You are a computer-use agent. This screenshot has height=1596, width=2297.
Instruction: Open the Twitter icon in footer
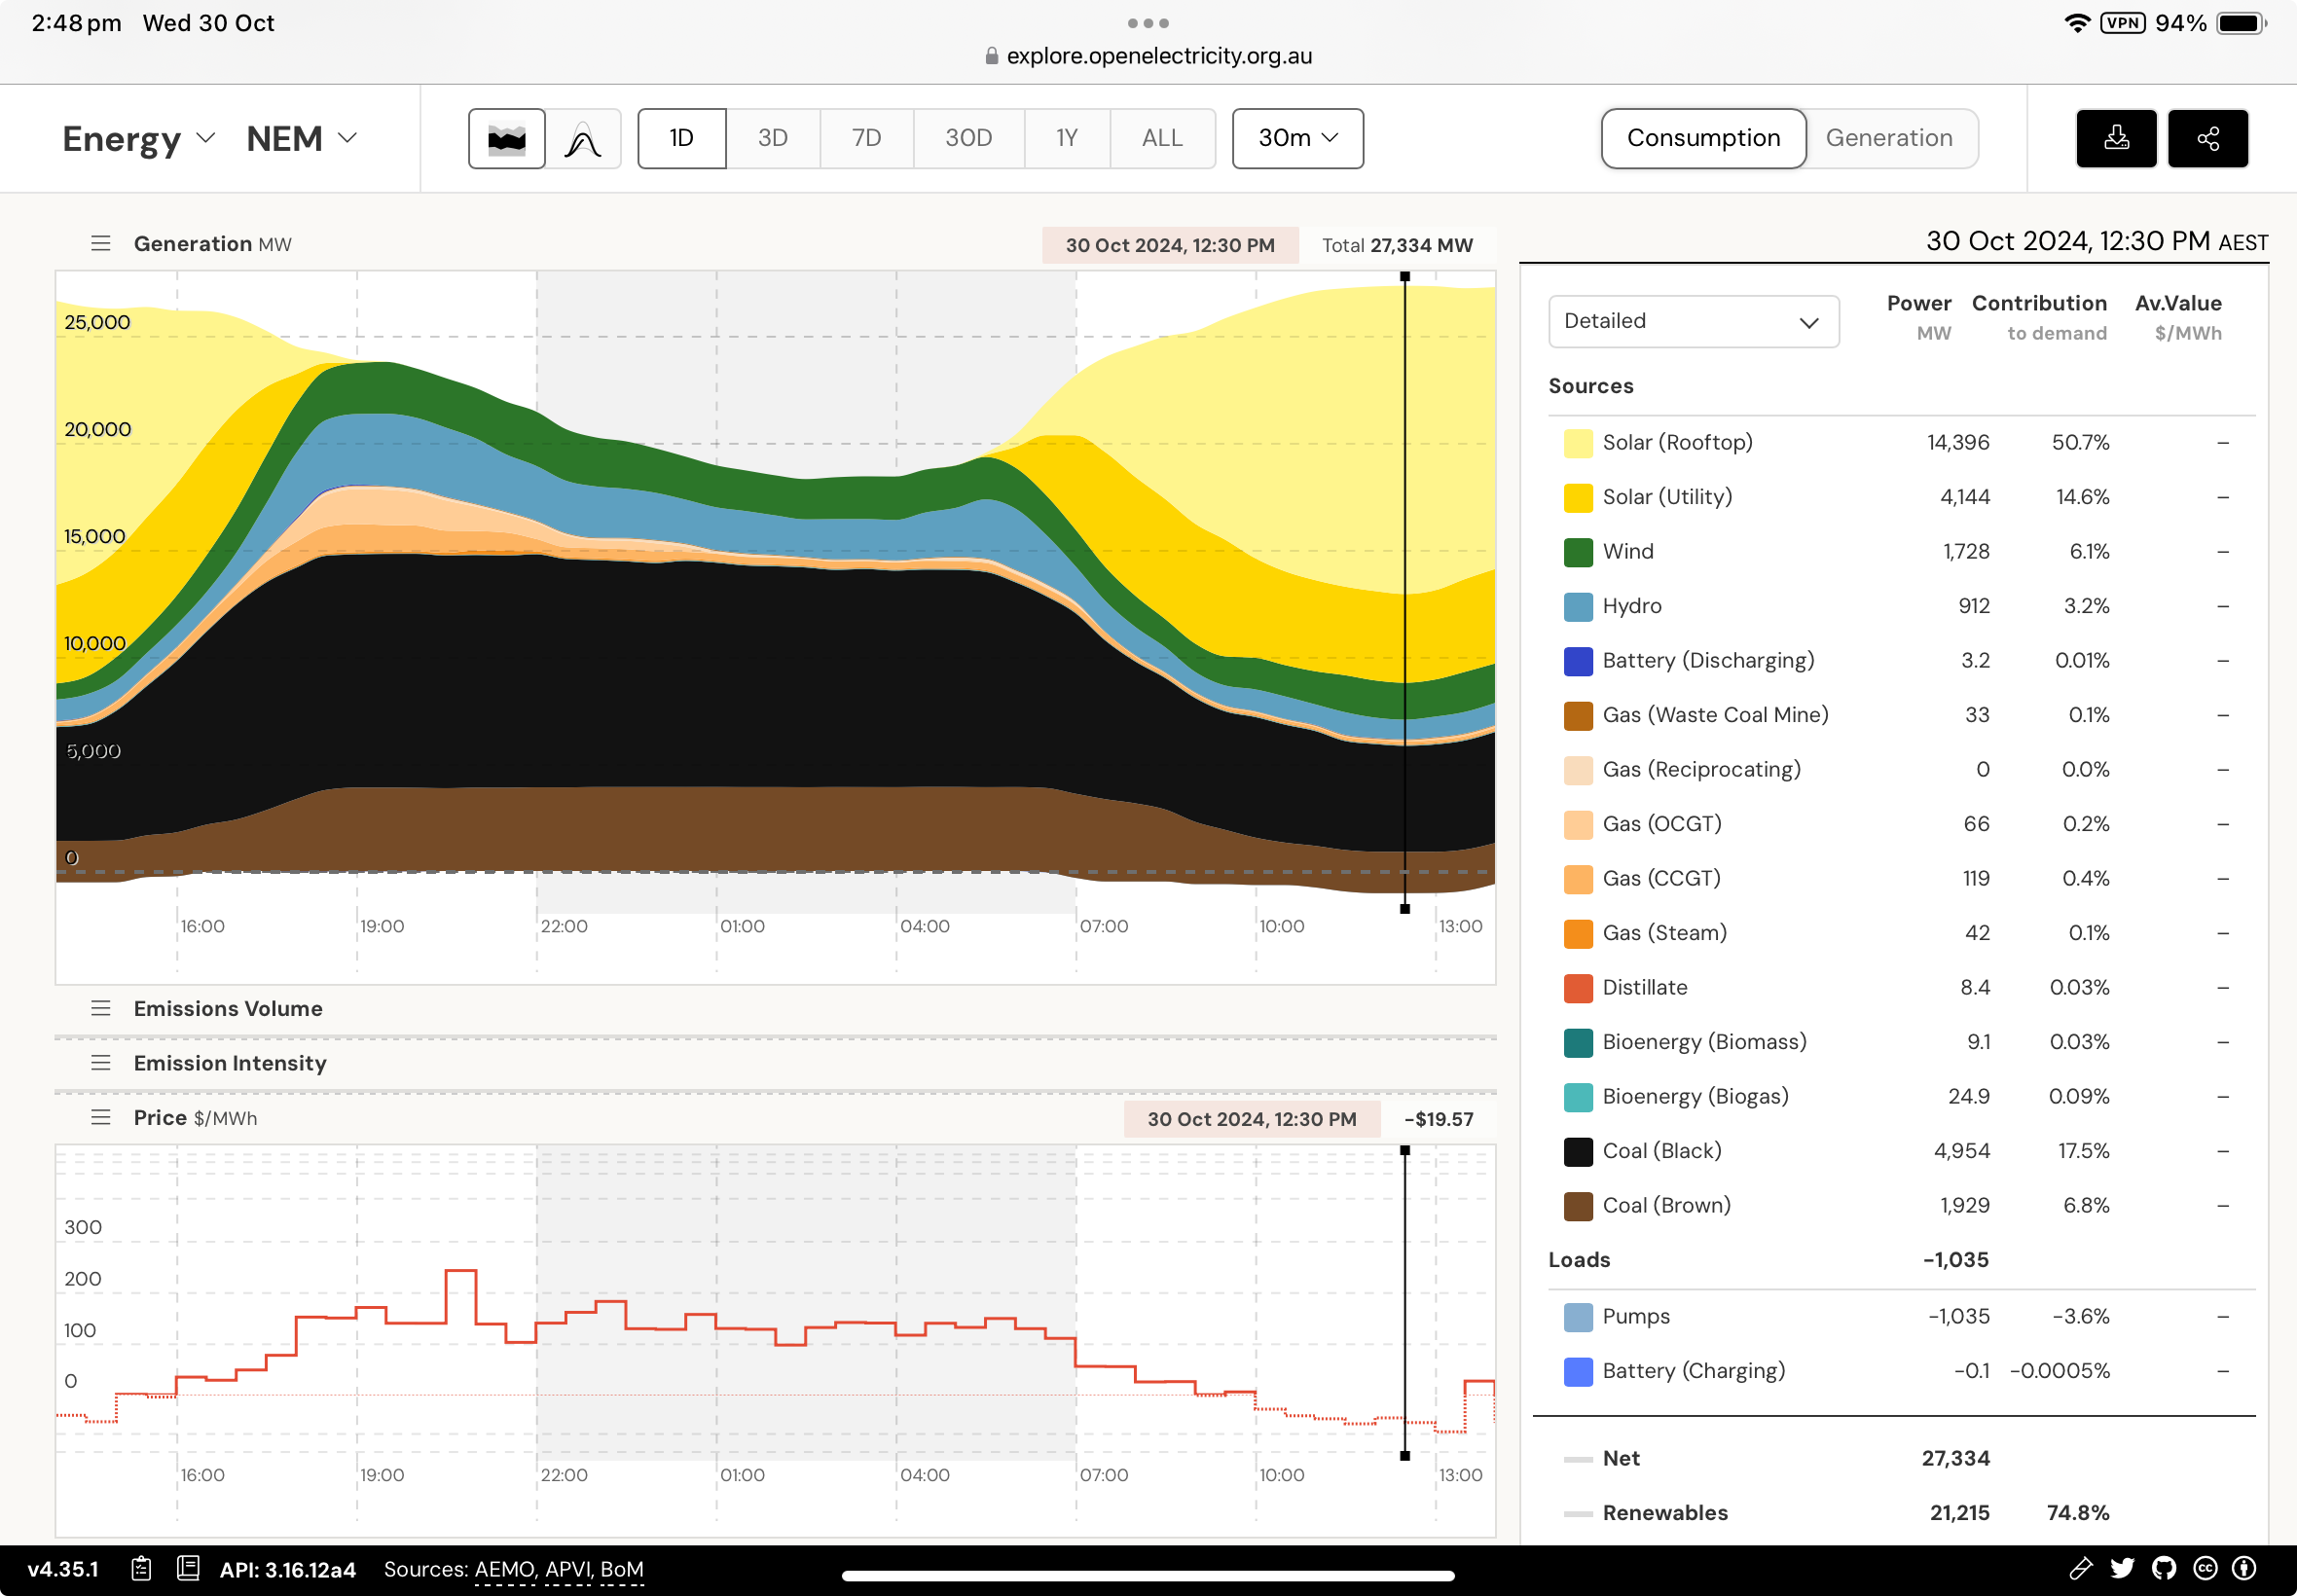coord(2122,1568)
